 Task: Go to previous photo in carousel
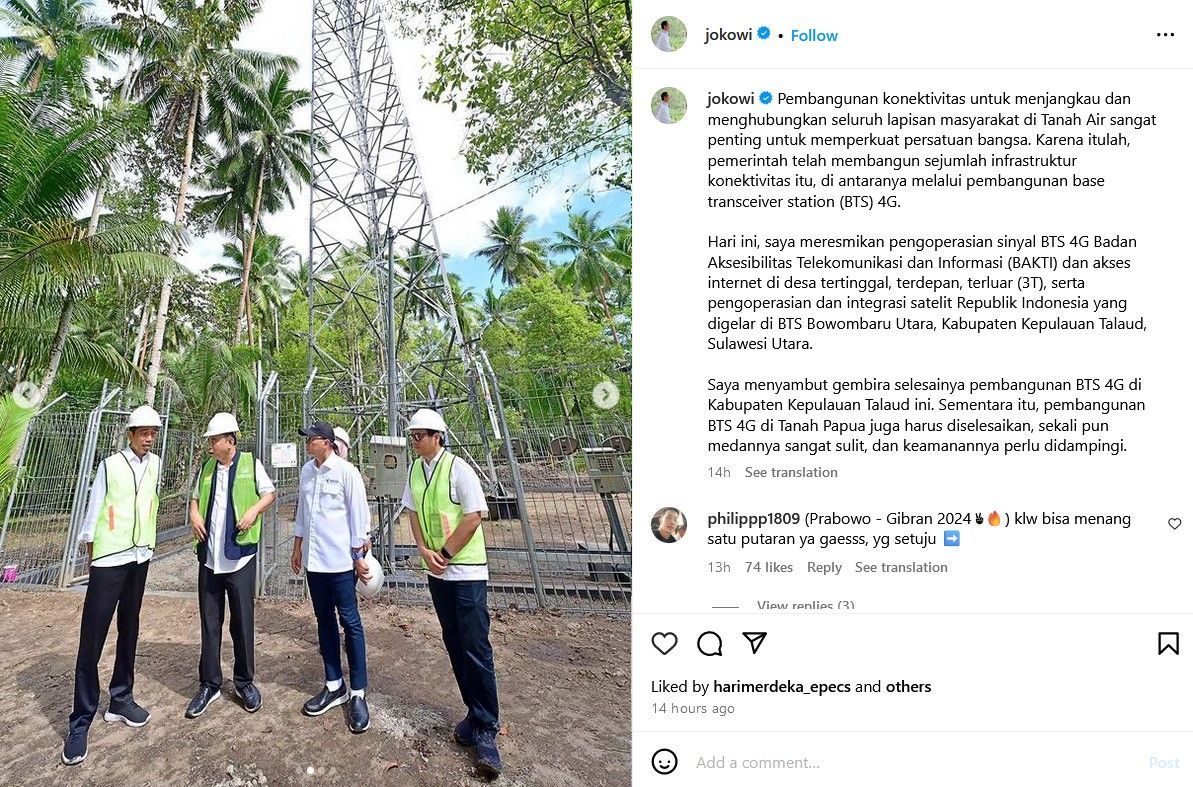click(27, 394)
